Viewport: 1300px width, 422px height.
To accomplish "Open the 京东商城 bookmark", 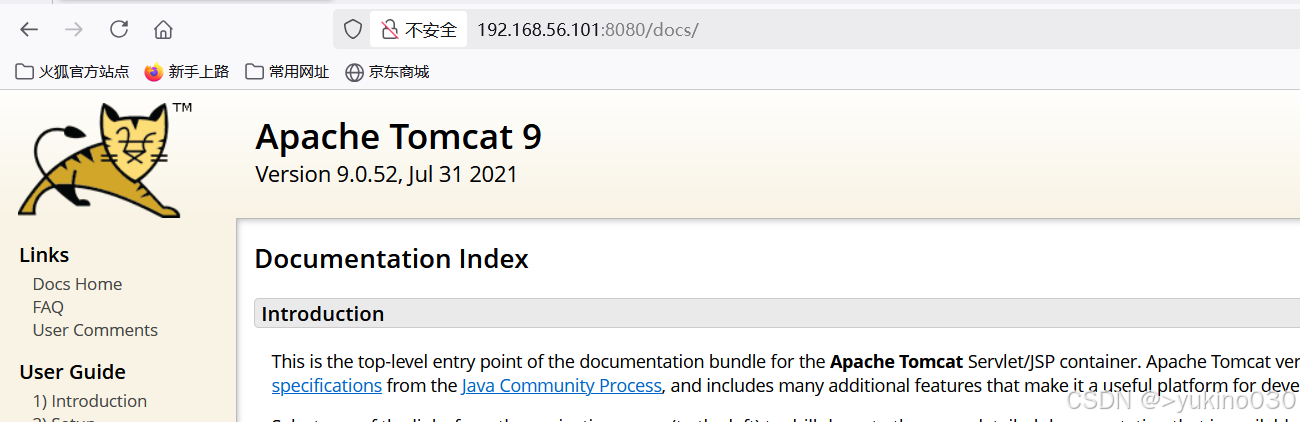I will pyautogui.click(x=387, y=72).
